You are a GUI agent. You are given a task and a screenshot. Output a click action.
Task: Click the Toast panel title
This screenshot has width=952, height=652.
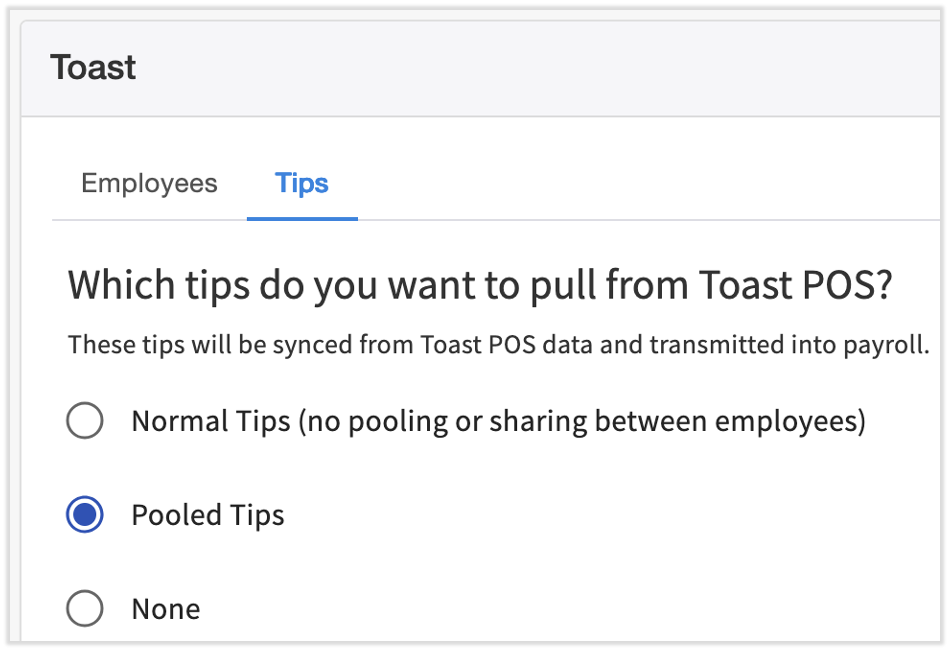93,68
